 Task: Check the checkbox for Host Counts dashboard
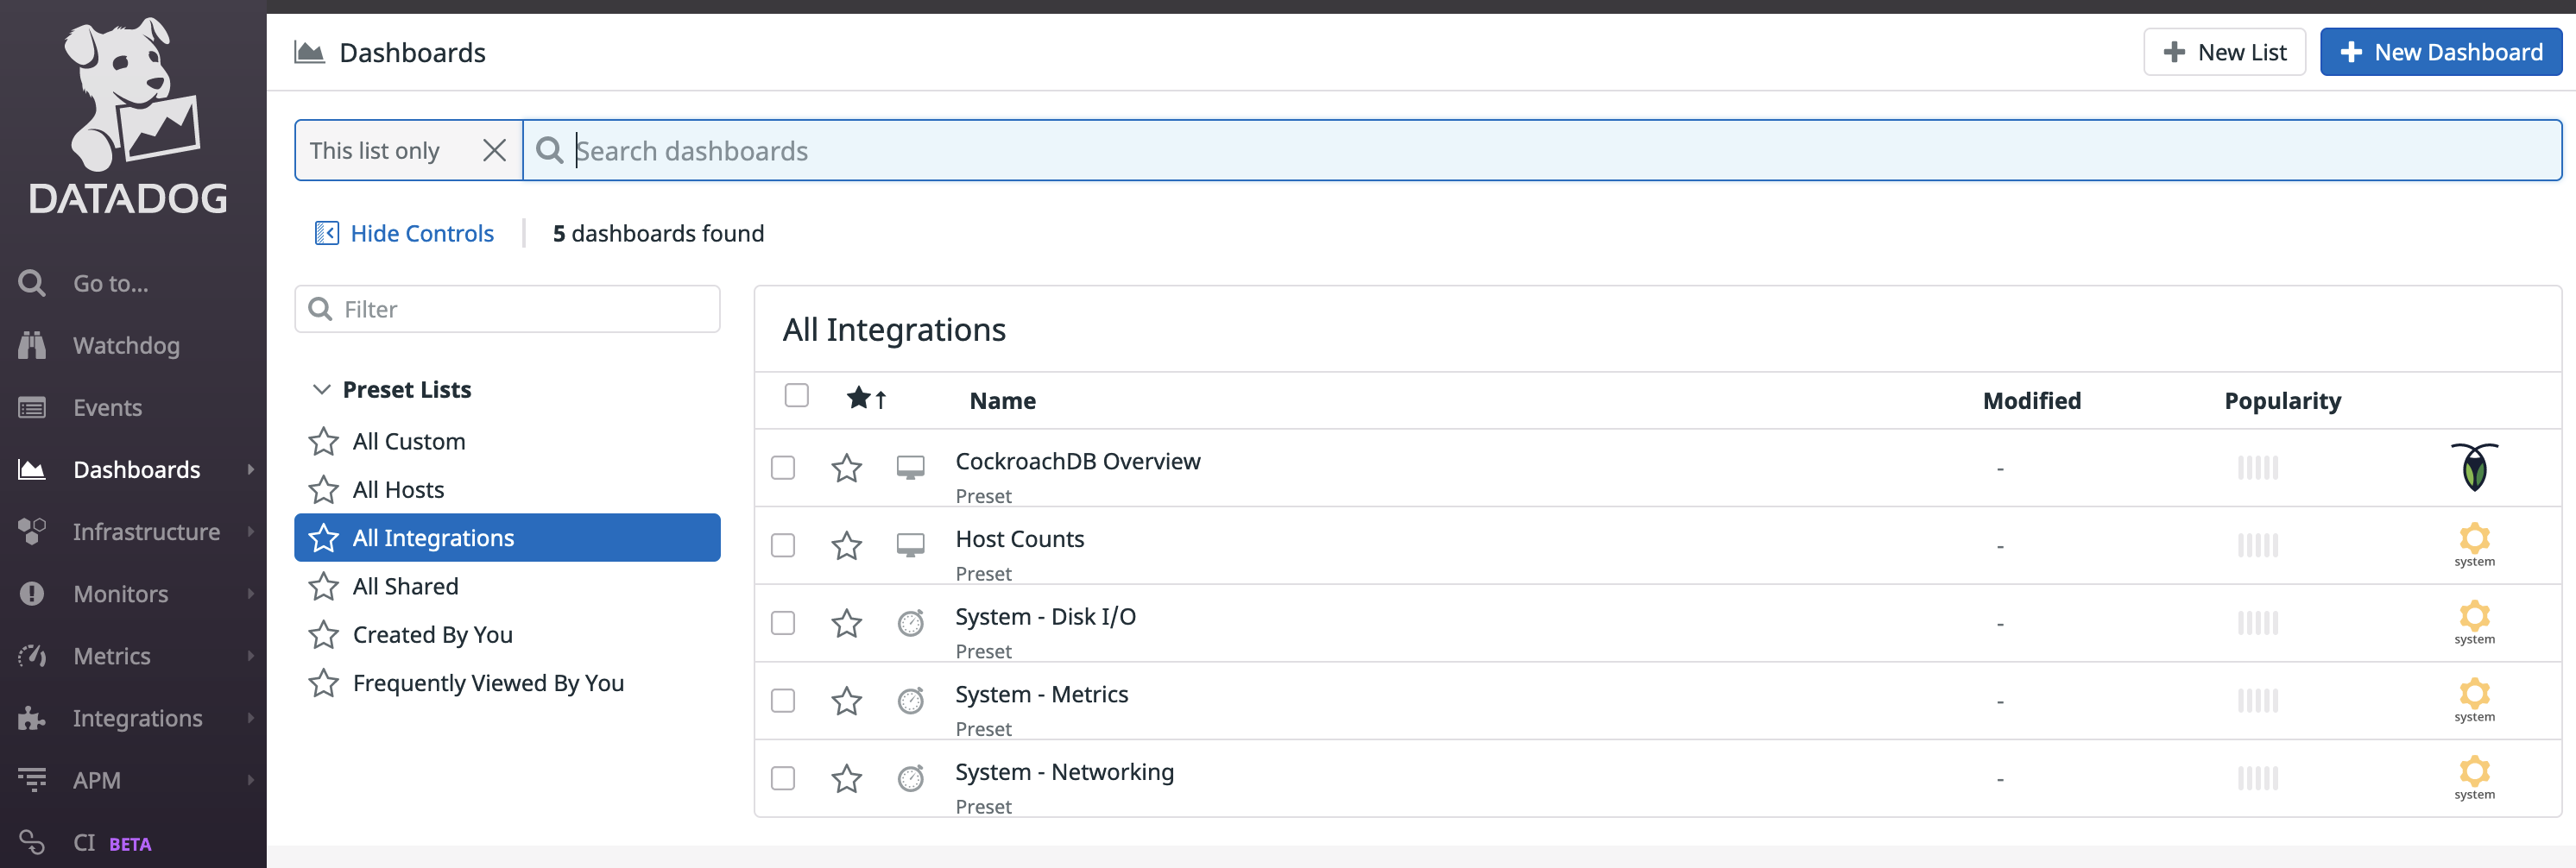(783, 545)
